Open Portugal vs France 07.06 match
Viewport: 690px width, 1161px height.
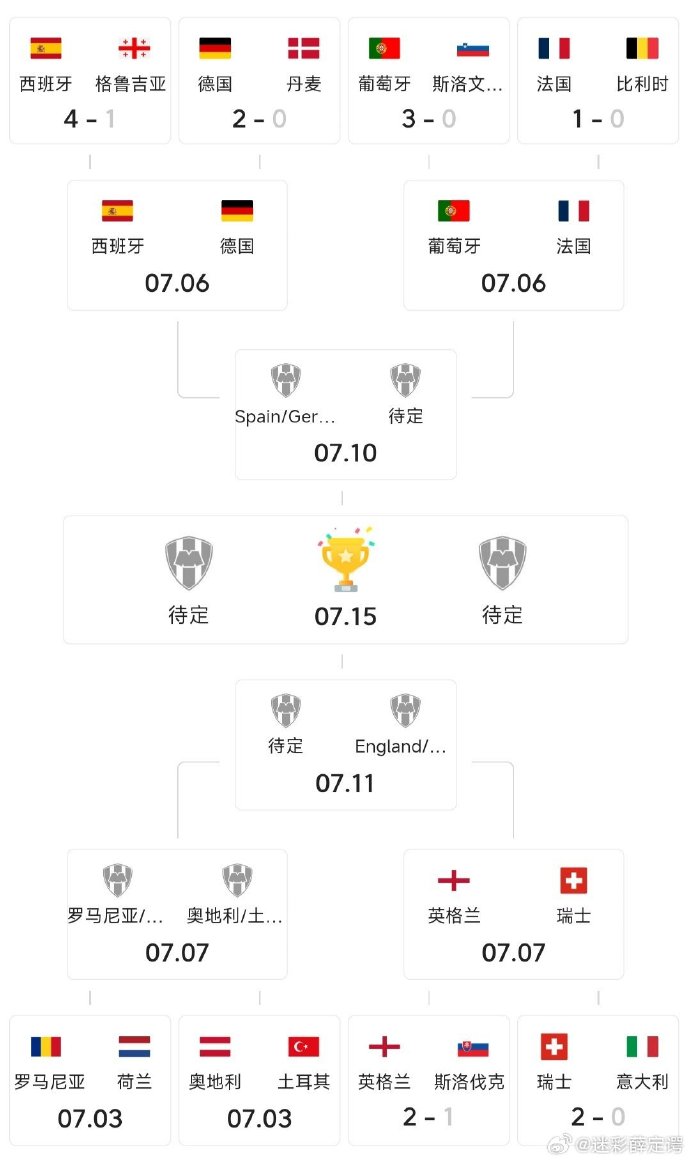click(513, 246)
